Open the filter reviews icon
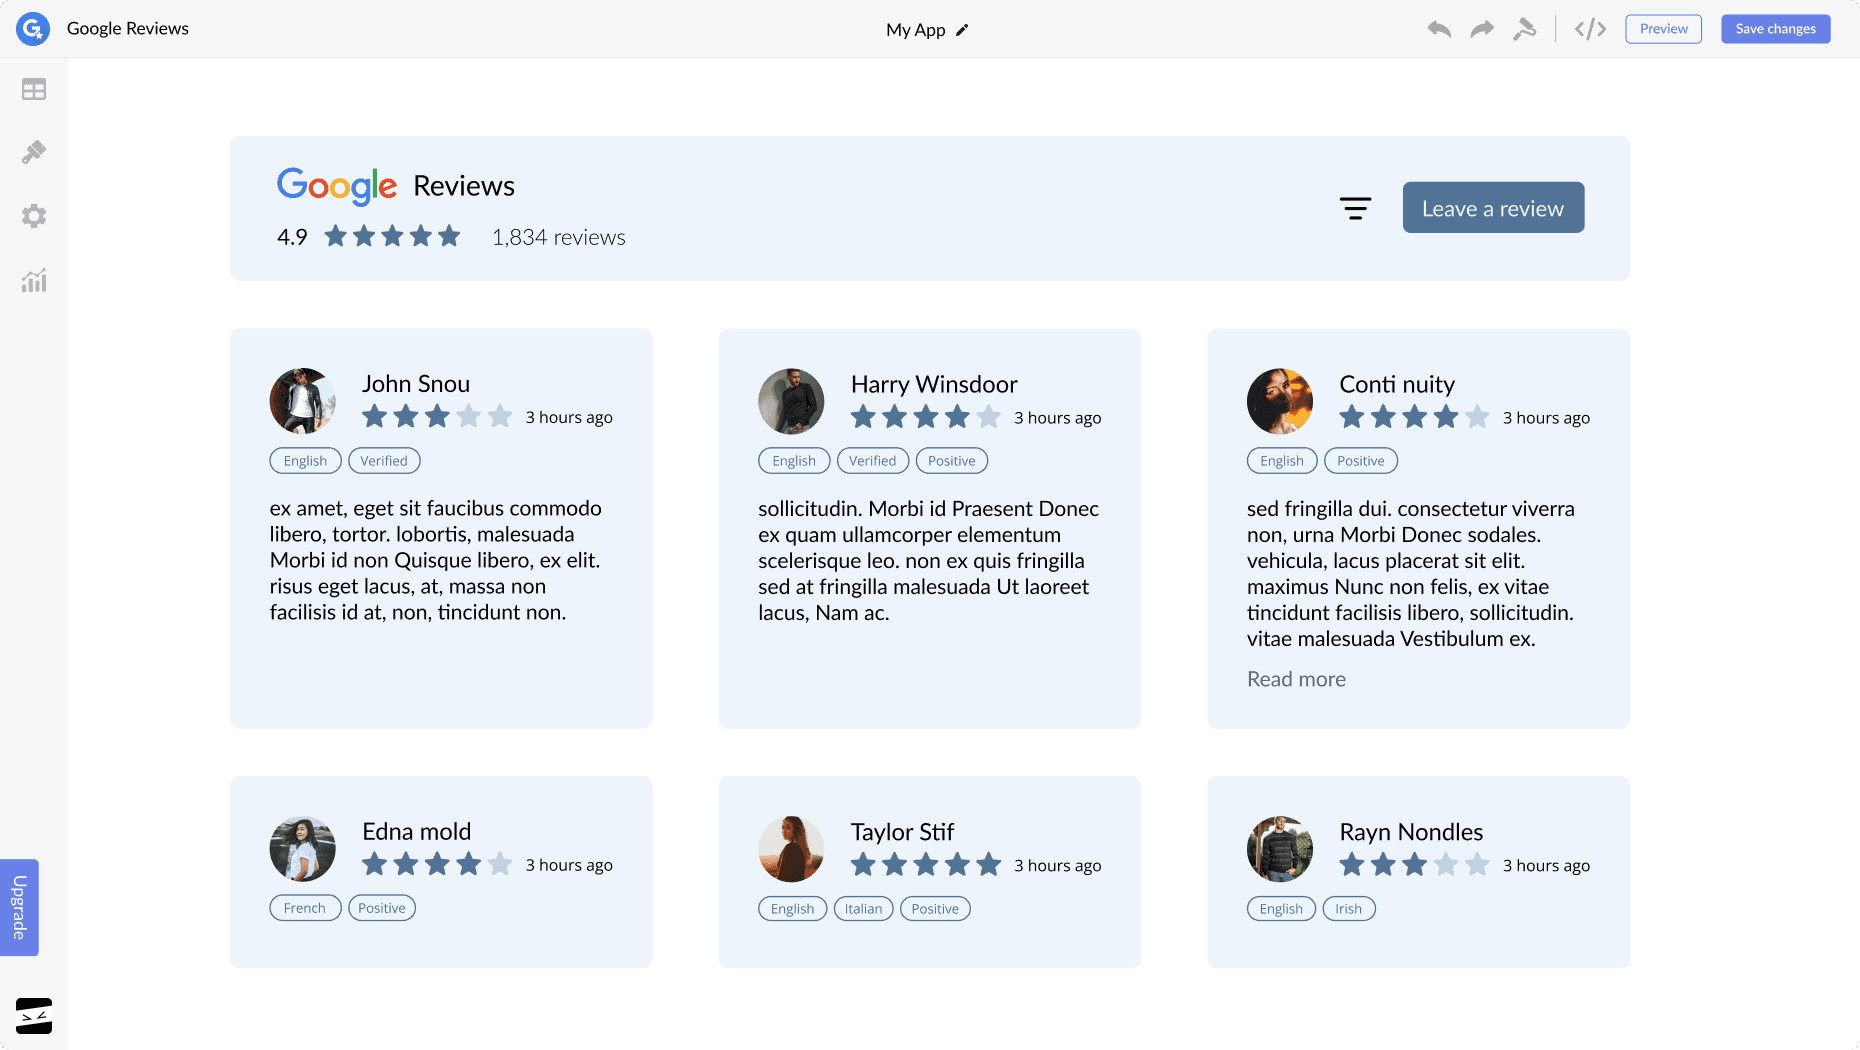1860x1050 pixels. coord(1355,208)
